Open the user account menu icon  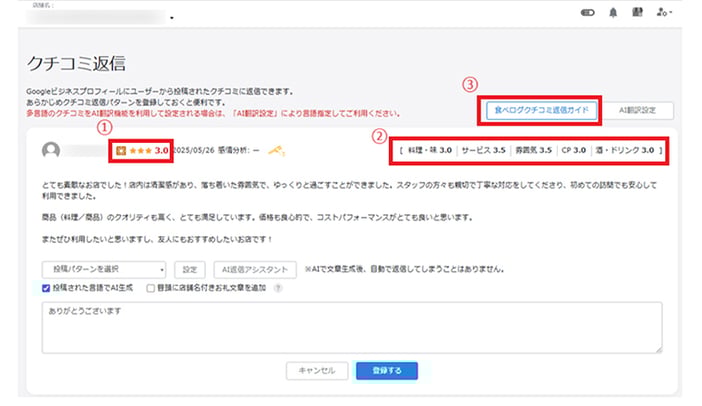pyautogui.click(x=663, y=13)
